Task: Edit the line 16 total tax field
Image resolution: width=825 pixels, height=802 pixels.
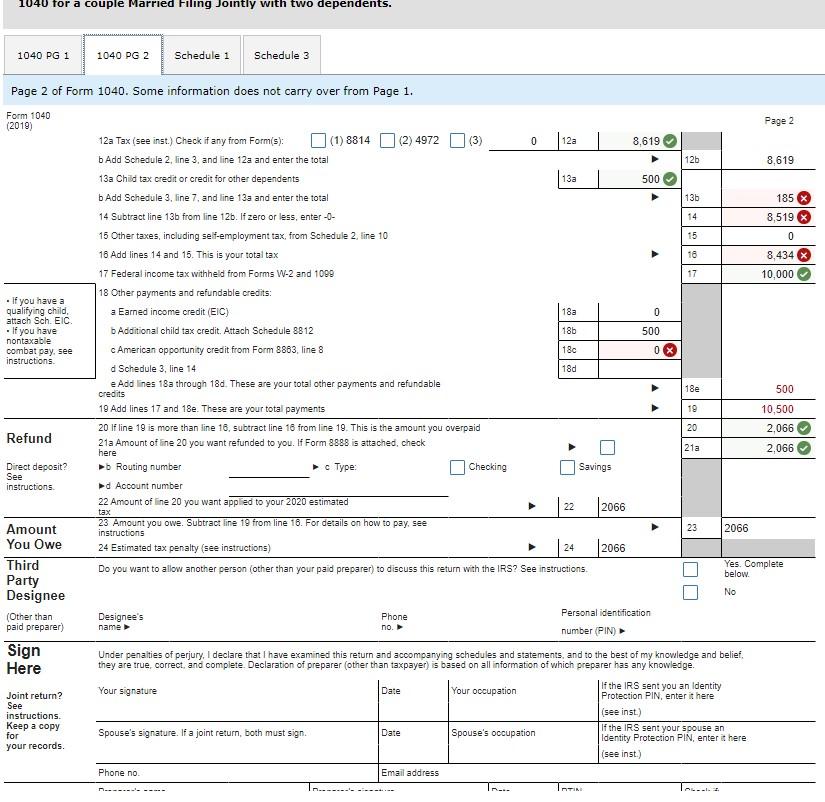Action: tap(768, 255)
